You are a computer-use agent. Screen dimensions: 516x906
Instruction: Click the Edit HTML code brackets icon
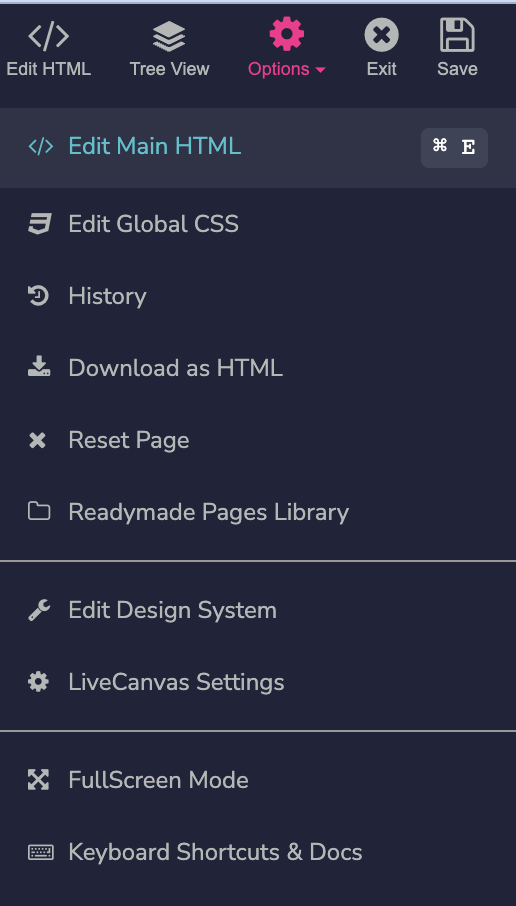pyautogui.click(x=49, y=36)
